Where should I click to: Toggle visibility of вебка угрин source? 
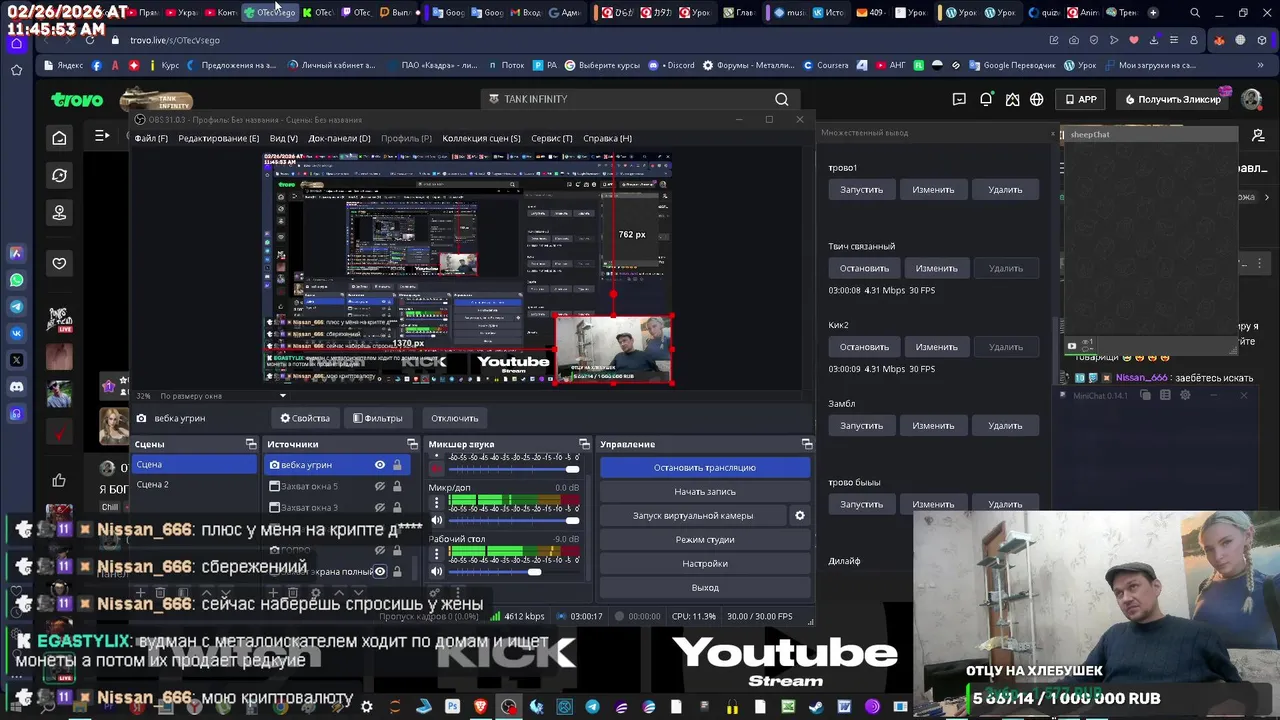(x=380, y=465)
